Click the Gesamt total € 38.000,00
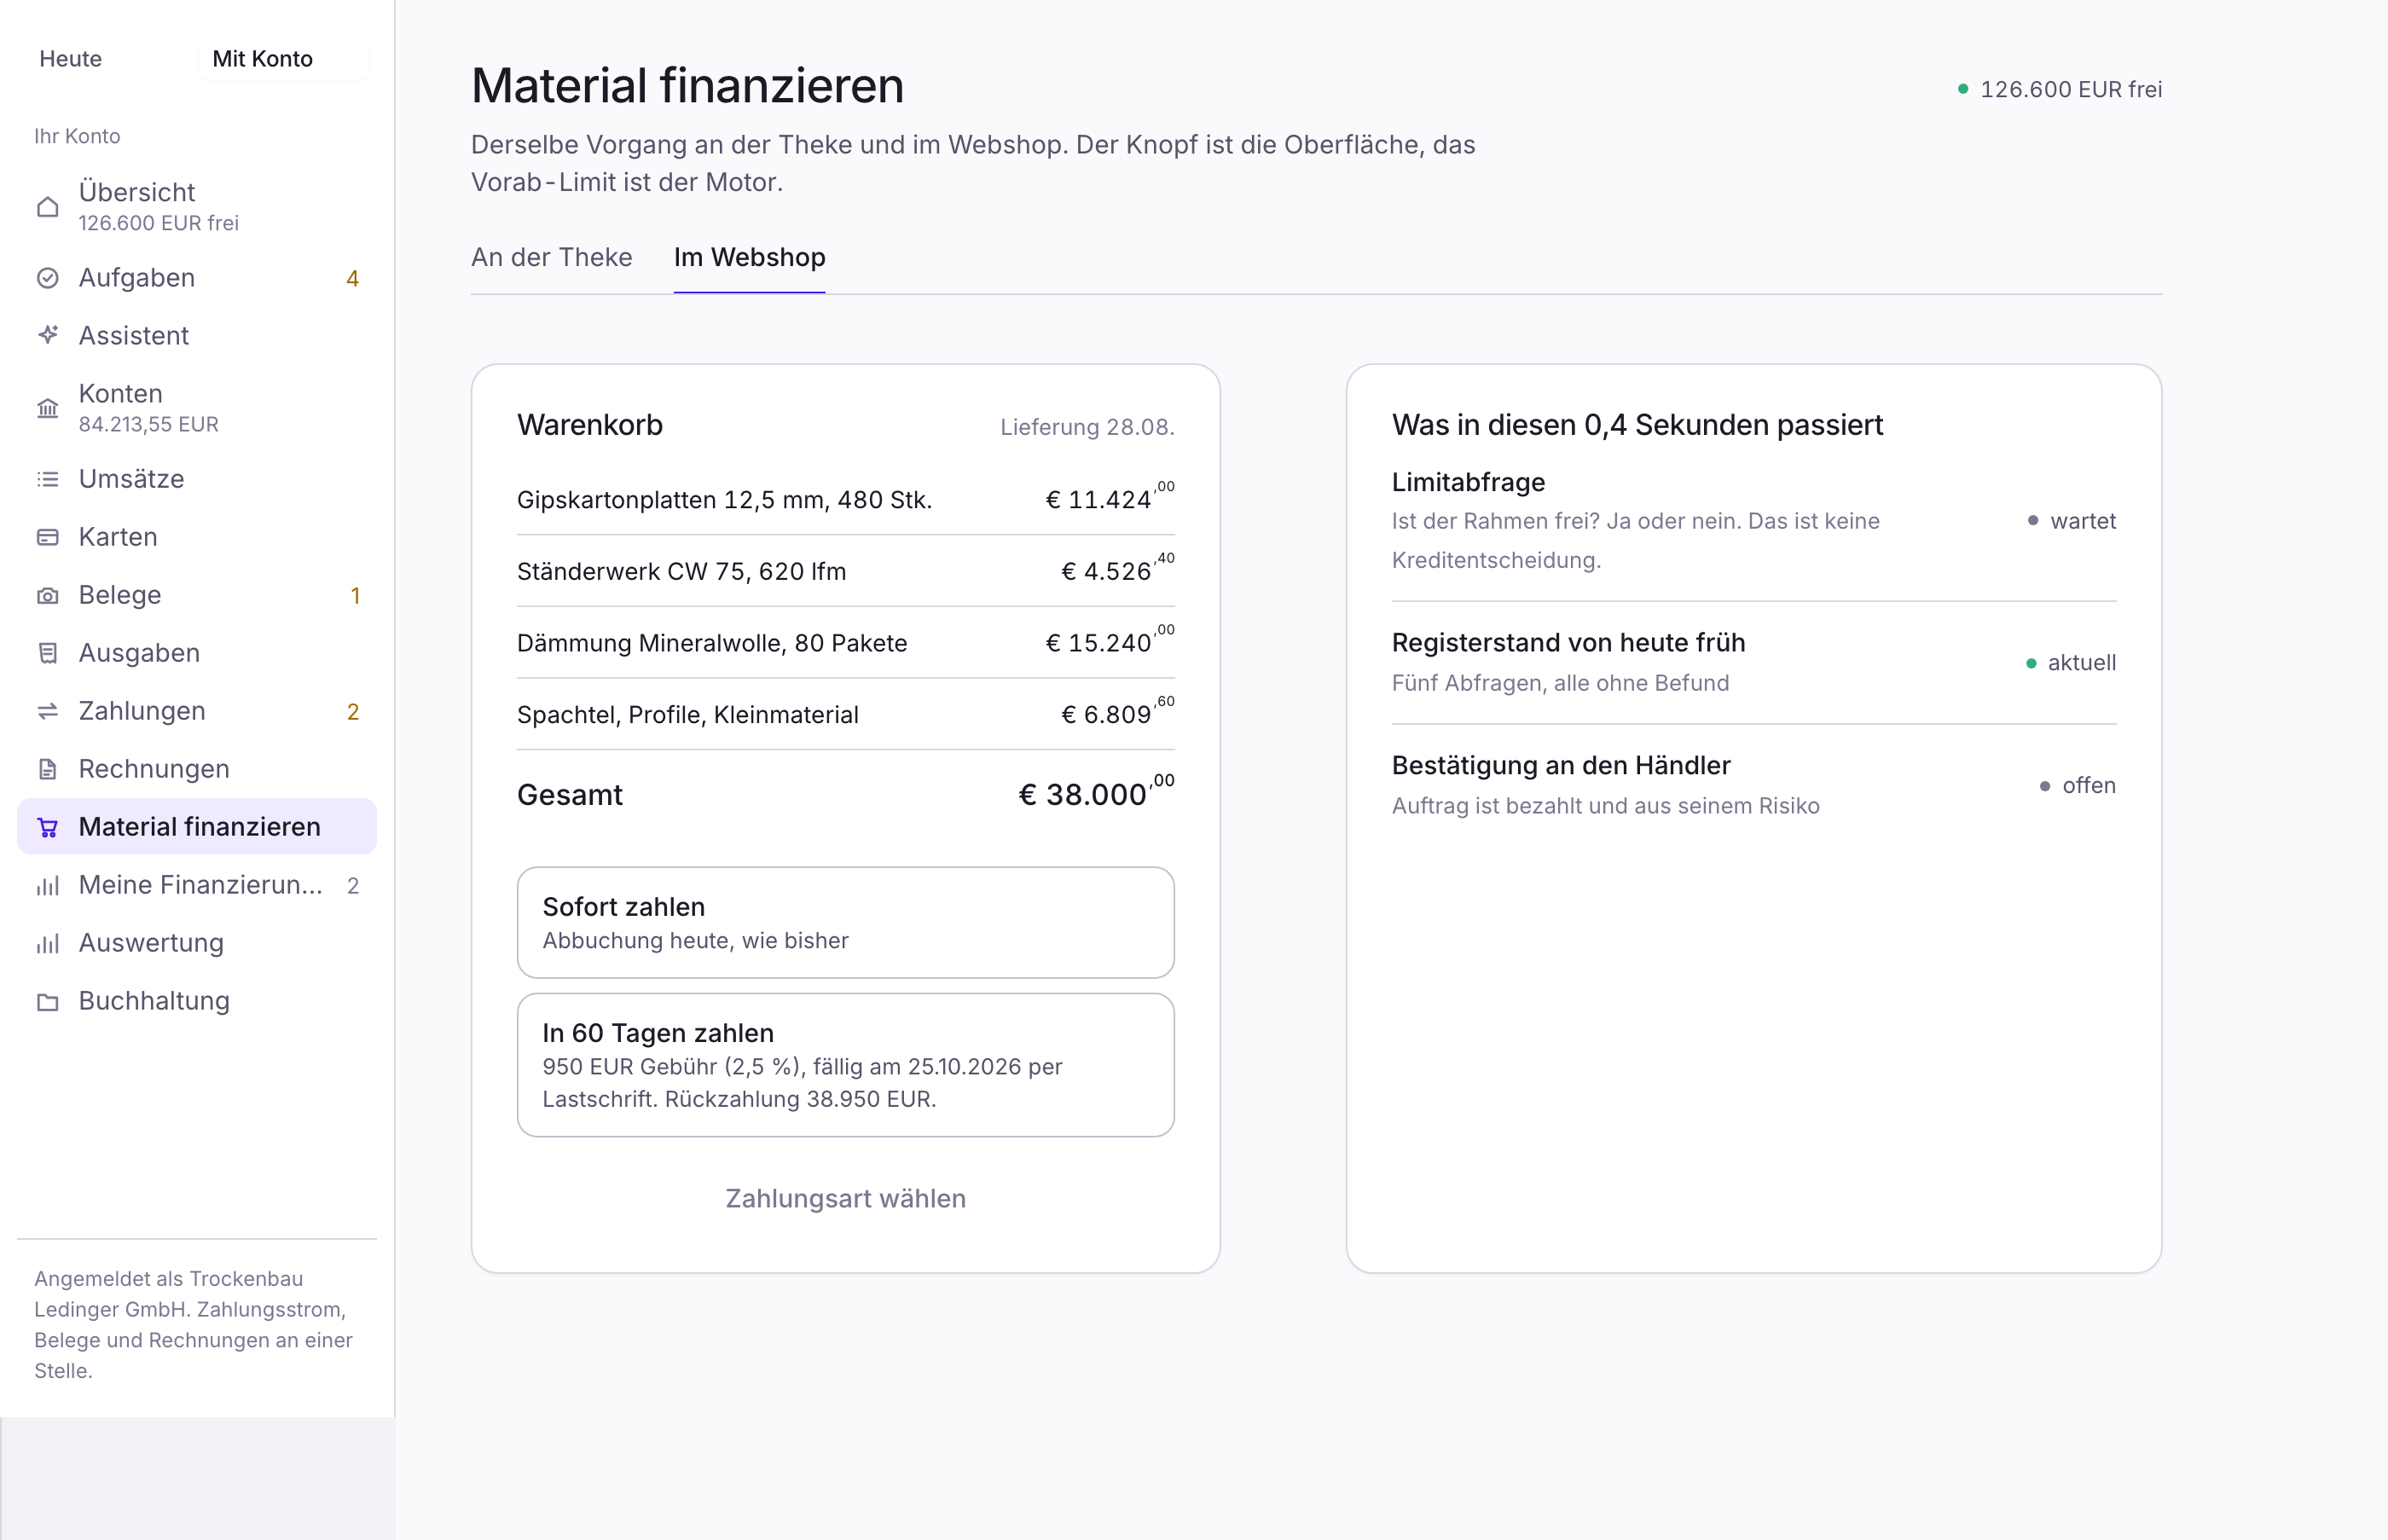Viewport: 2388px width, 1540px height. click(x=1096, y=793)
